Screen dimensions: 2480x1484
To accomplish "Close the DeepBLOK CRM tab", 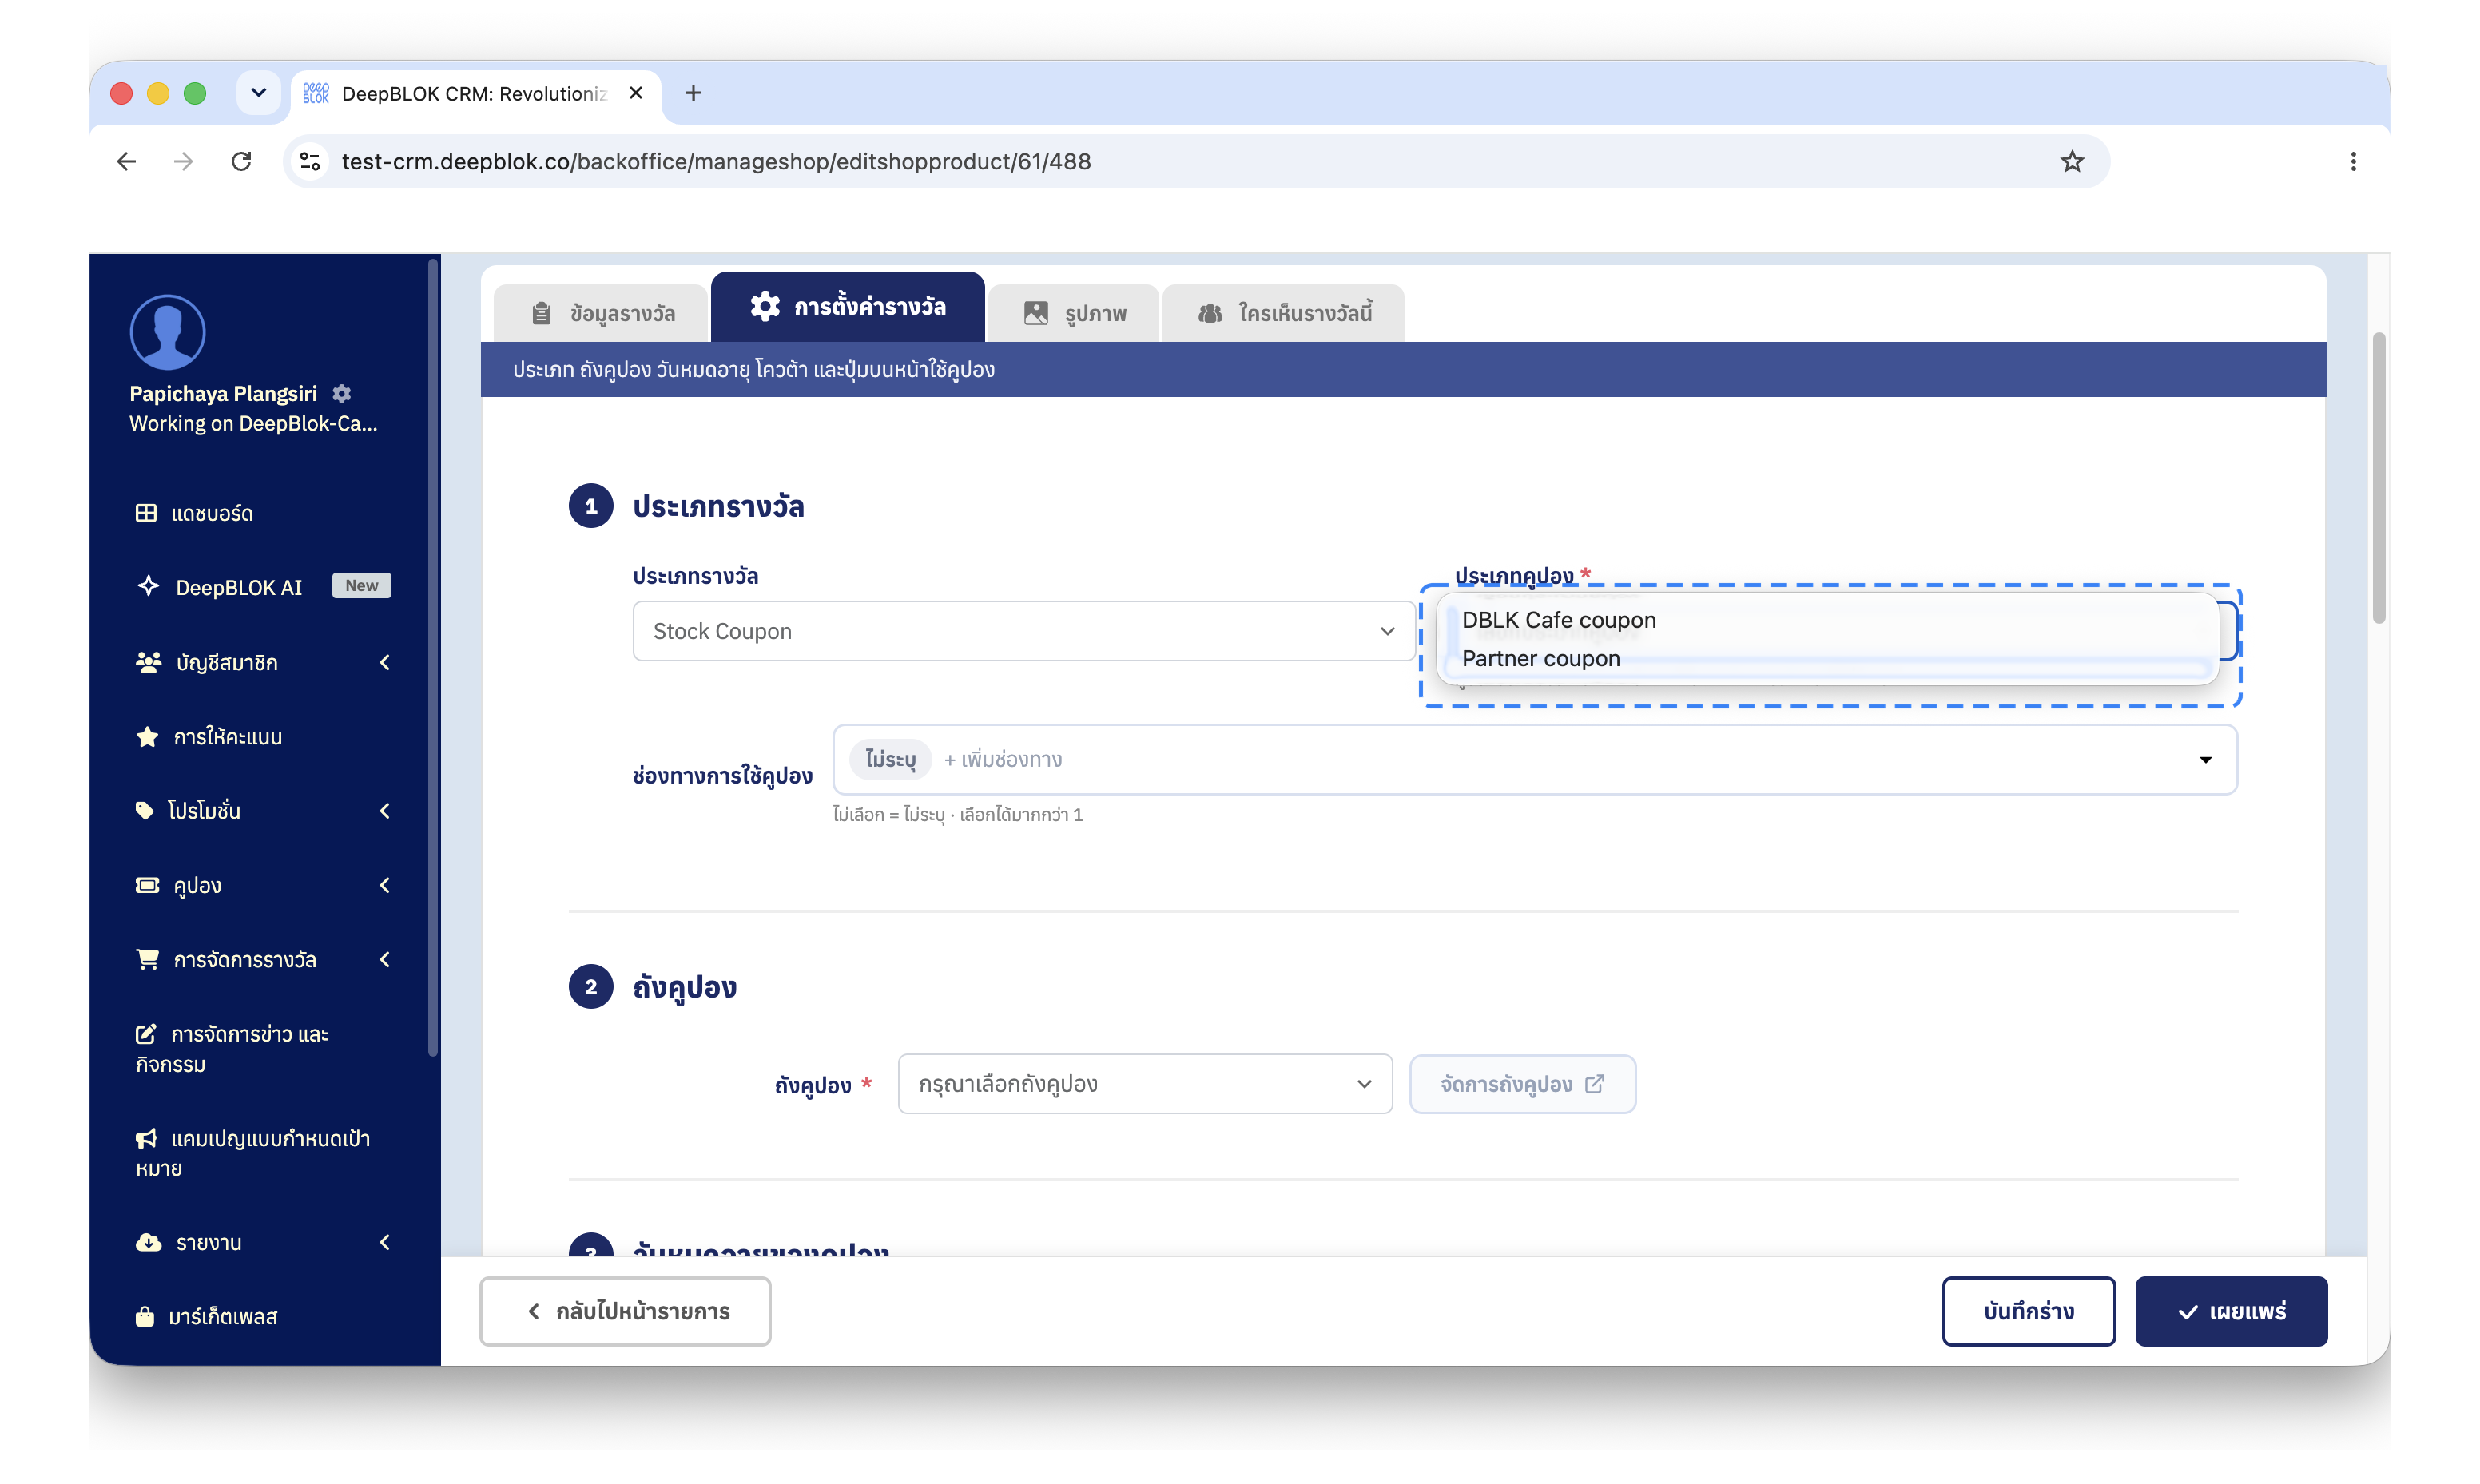I will [635, 93].
